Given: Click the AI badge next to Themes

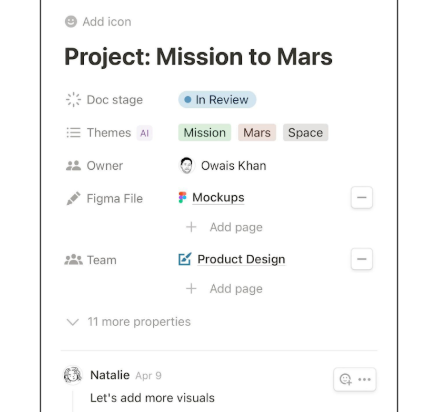Looking at the screenshot, I should (144, 133).
